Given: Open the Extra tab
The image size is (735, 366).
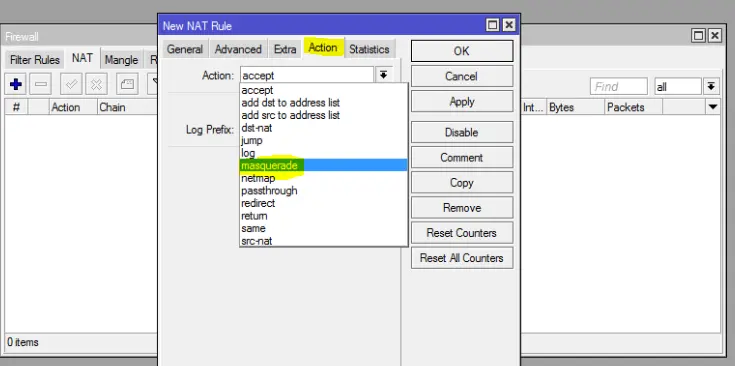Looking at the screenshot, I should tap(285, 49).
